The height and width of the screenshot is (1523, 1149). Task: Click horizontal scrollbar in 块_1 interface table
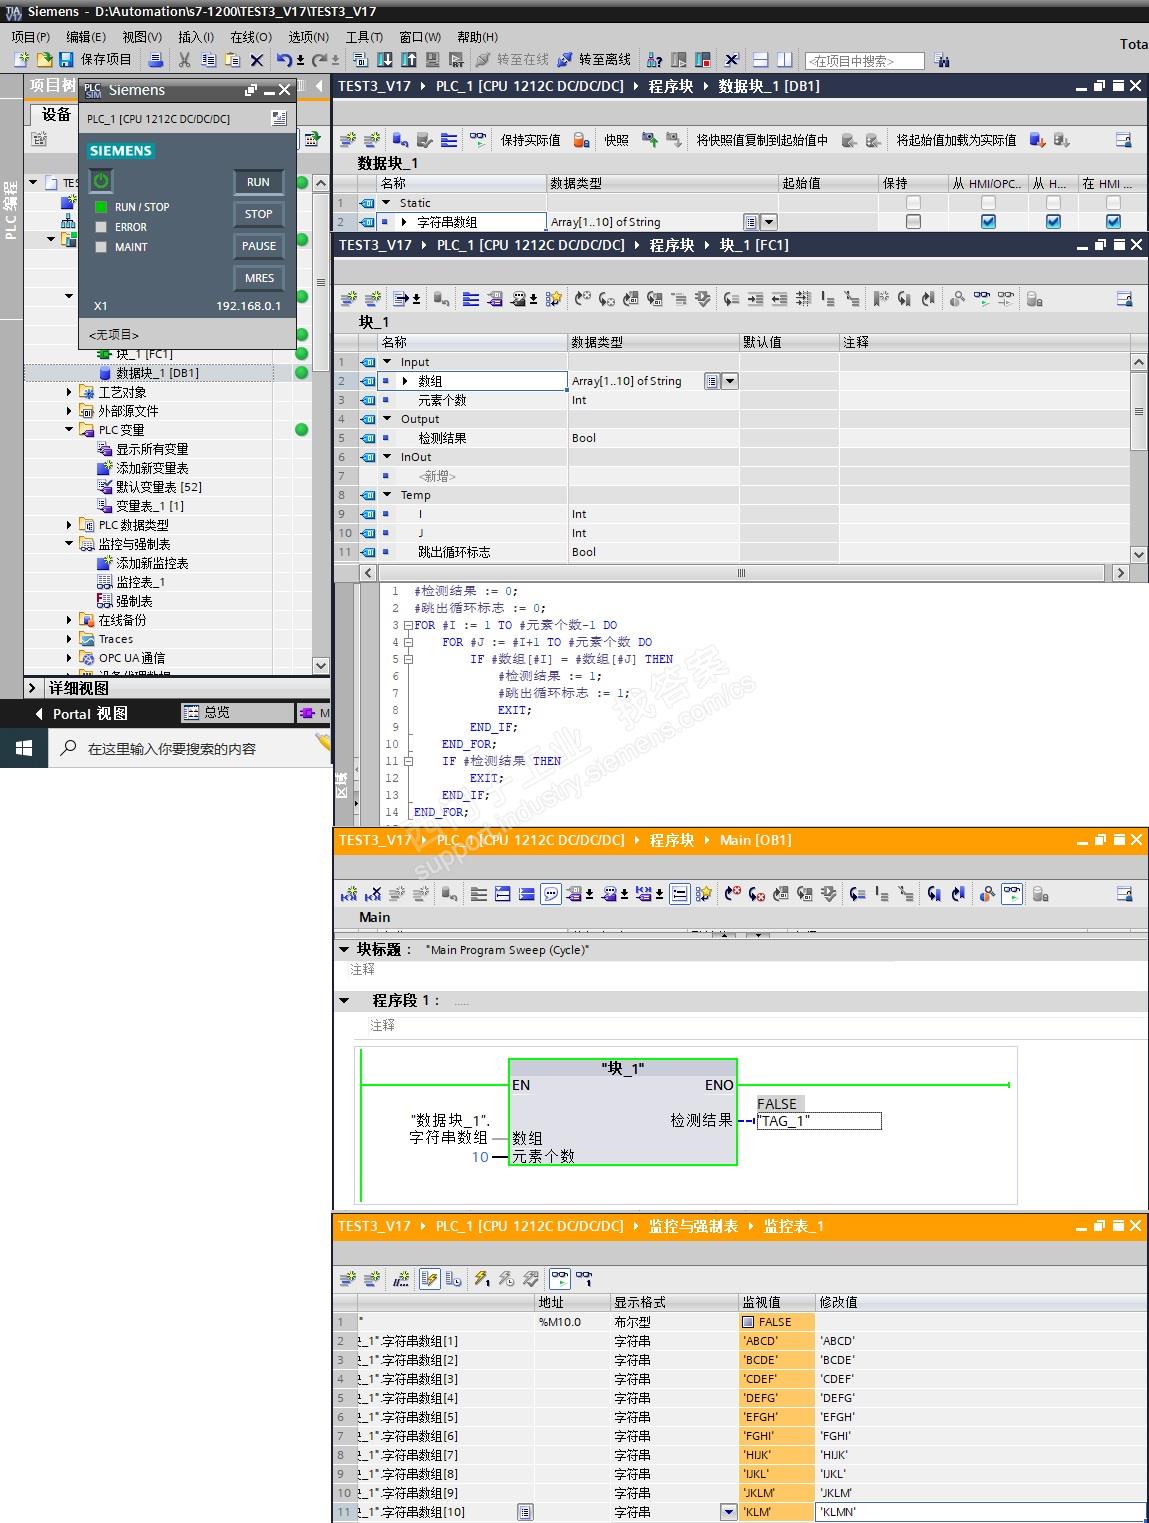[x=741, y=573]
